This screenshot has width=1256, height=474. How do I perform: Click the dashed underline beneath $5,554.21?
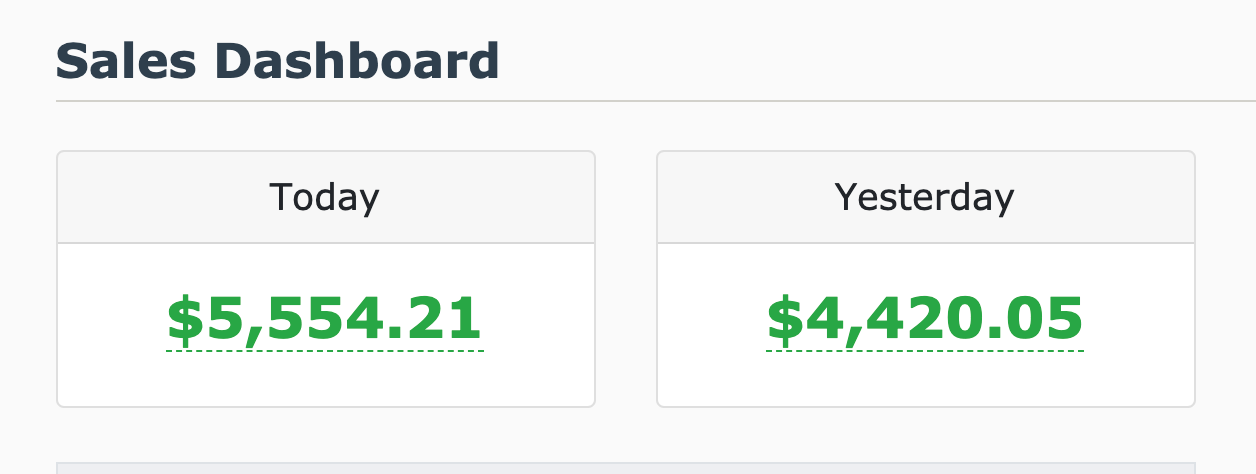(325, 351)
